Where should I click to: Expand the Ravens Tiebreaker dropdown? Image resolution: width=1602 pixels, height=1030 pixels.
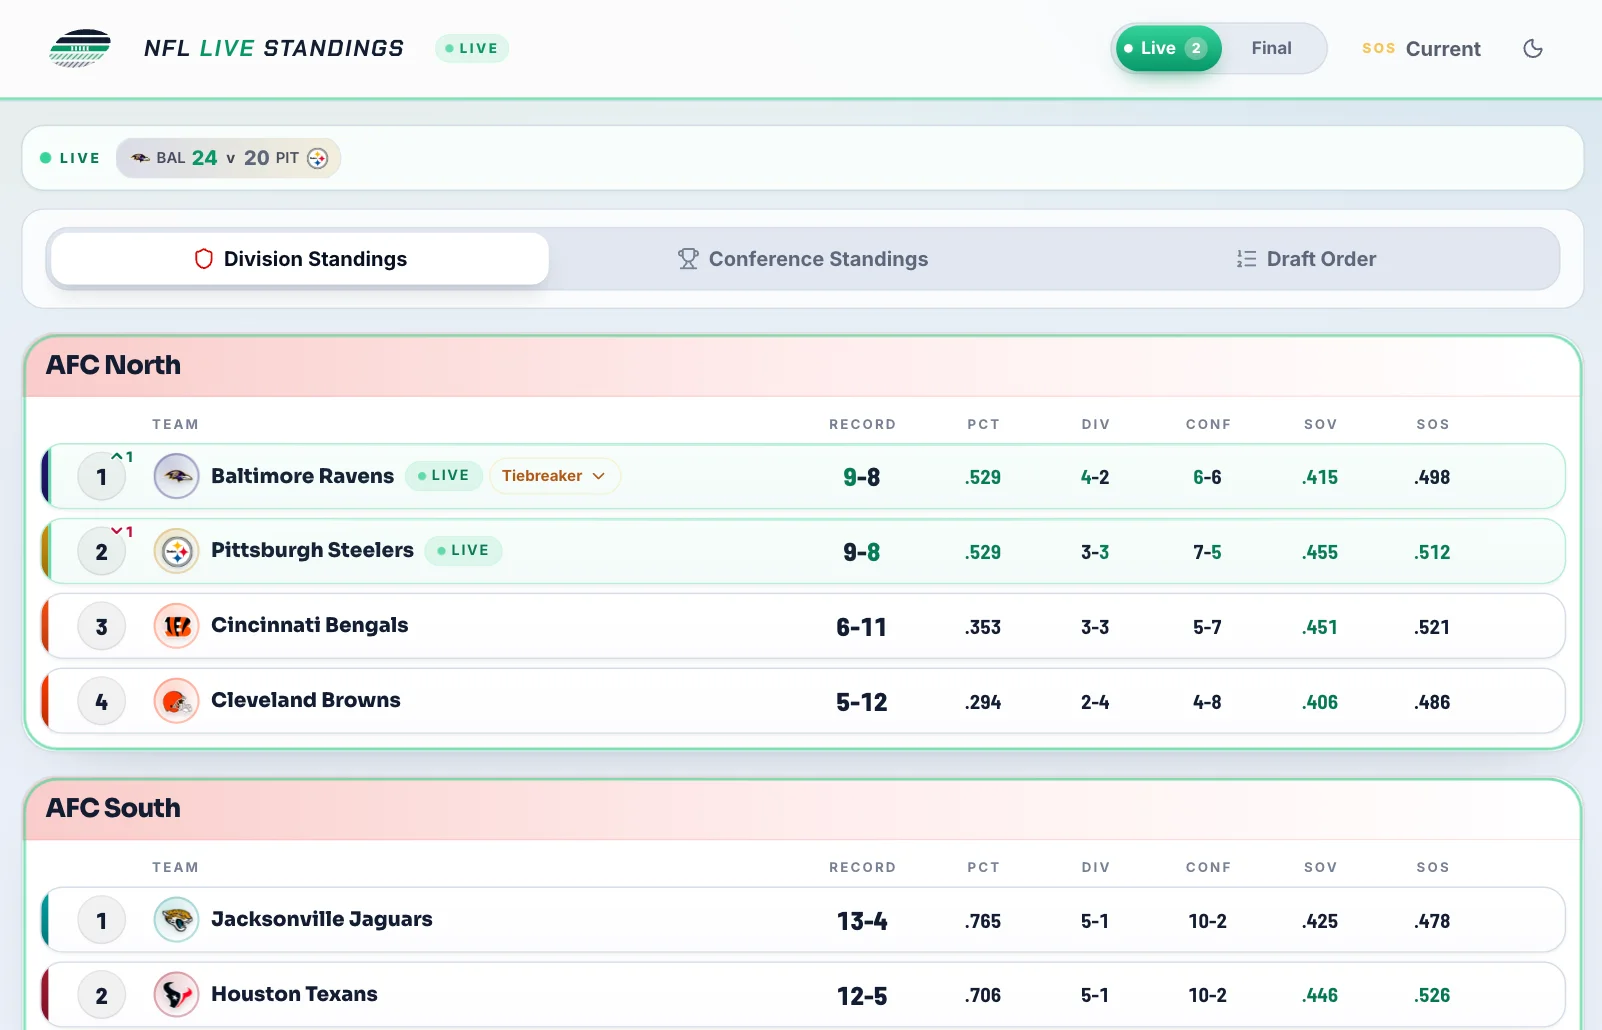(554, 476)
